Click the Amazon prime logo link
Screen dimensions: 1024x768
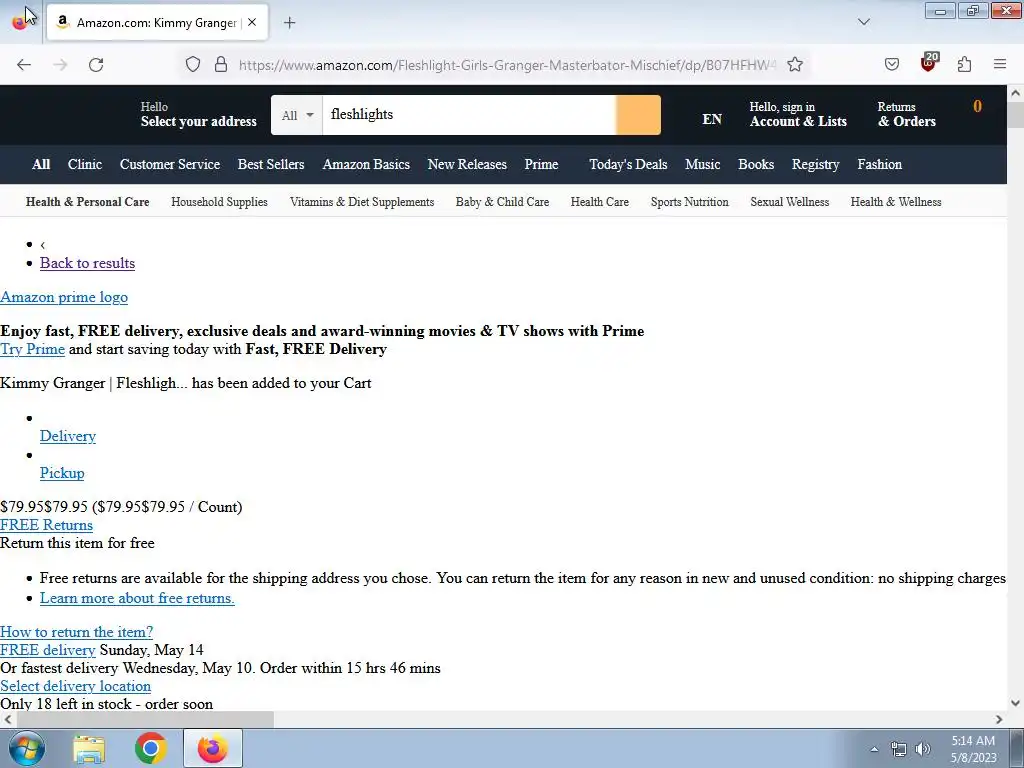[x=64, y=297]
